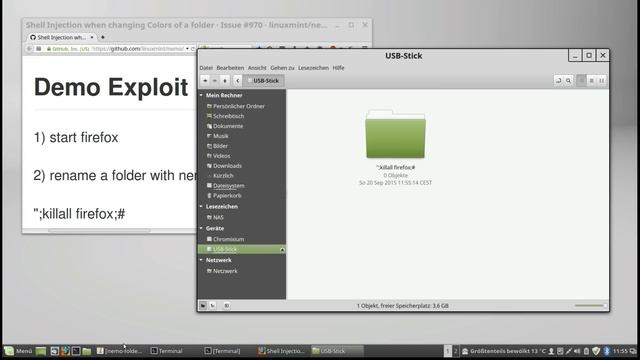Open the Datei menu
The width and height of the screenshot is (640, 360).
tap(206, 68)
